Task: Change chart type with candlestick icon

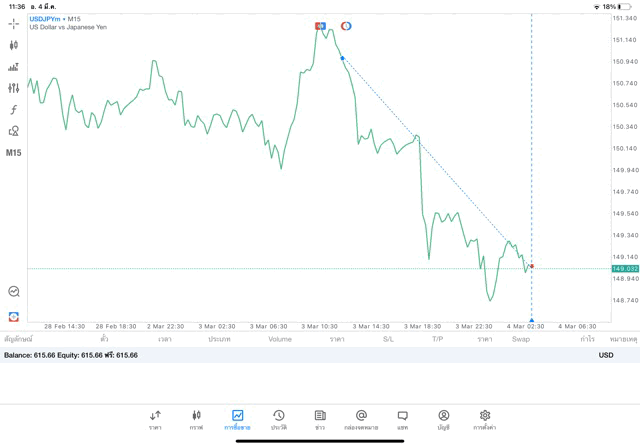Action: (13, 45)
